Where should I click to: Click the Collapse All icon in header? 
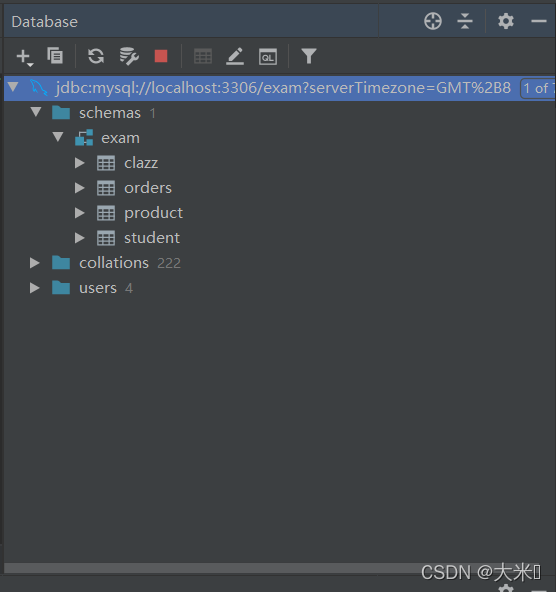(x=465, y=21)
